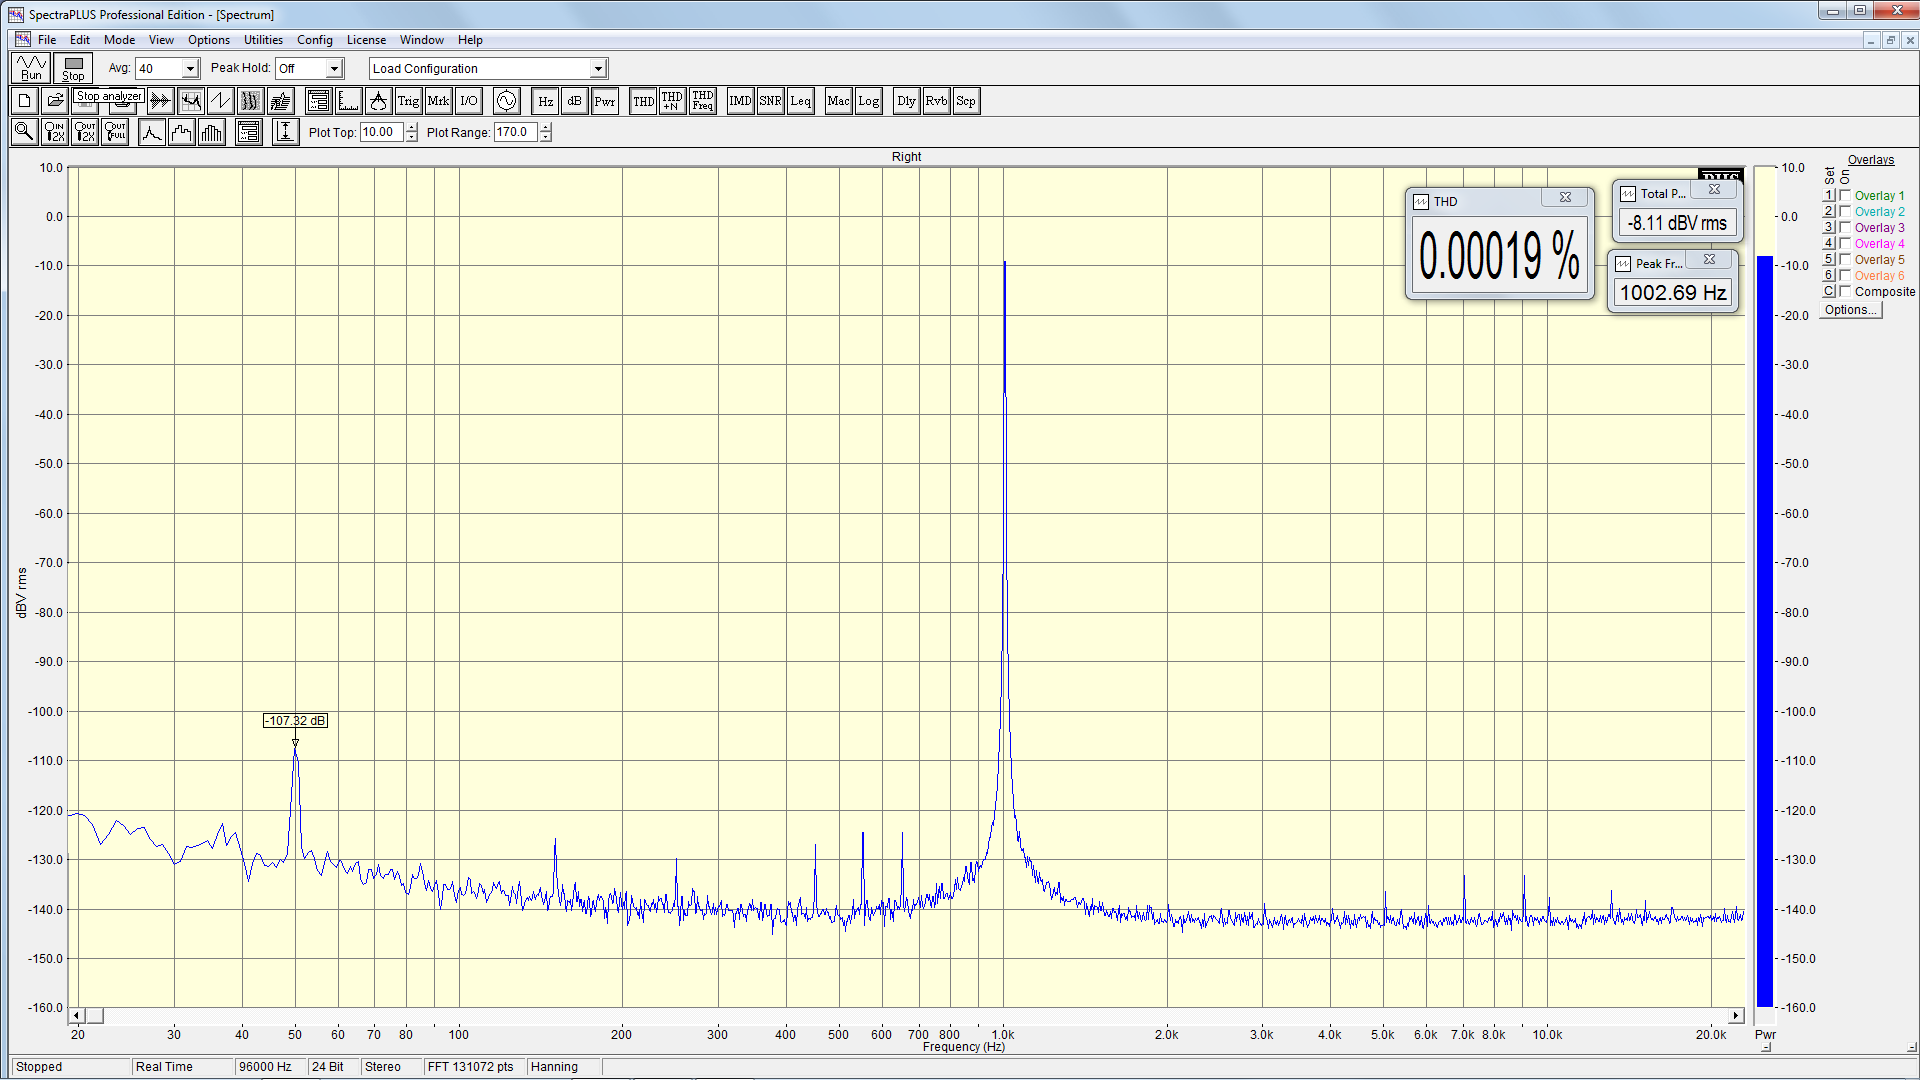Click the overlay Options... button
Screen dimensions: 1920x1080
[x=1850, y=310]
